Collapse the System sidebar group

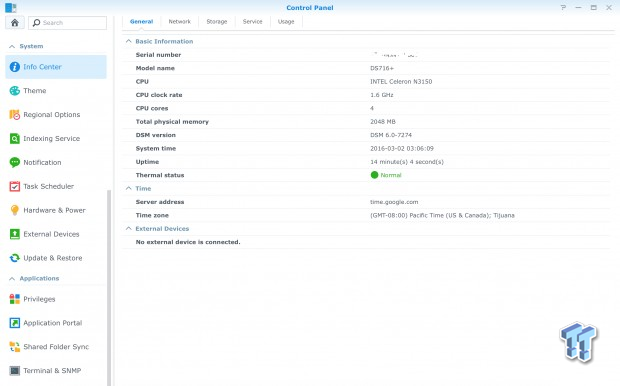tap(12, 46)
